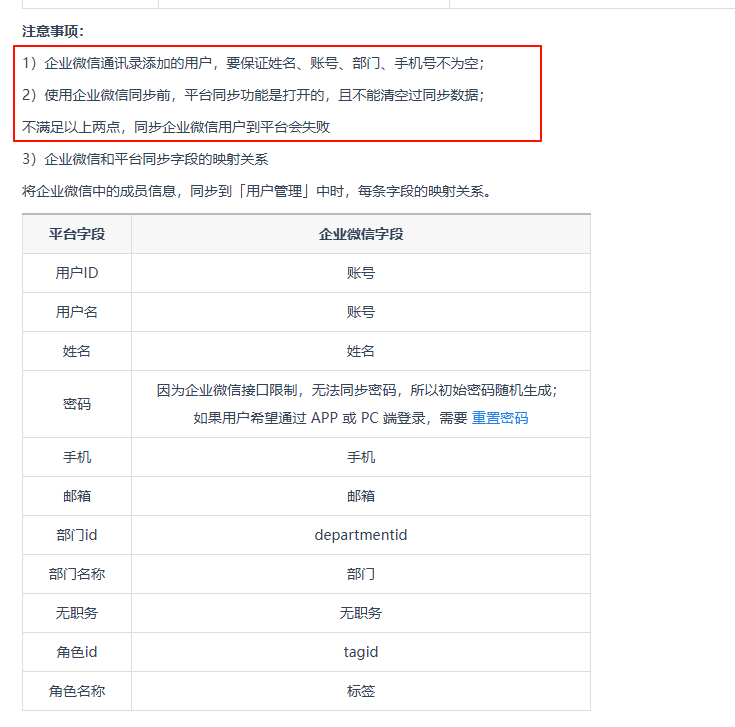Screen dimensions: 735x727
Task: Select the 角色名称 cell
Action: coord(77,691)
